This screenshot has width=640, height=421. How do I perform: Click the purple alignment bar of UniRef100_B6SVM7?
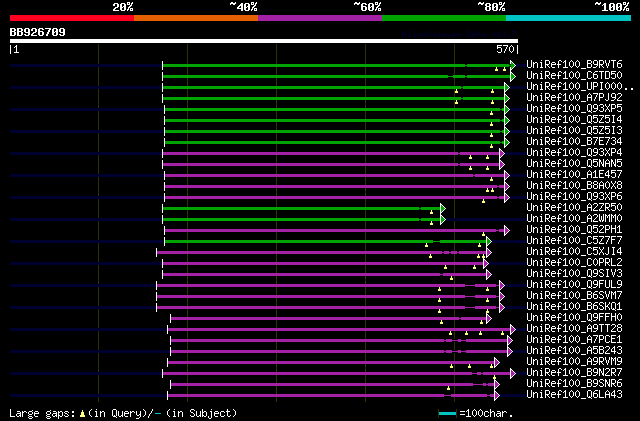328,297
